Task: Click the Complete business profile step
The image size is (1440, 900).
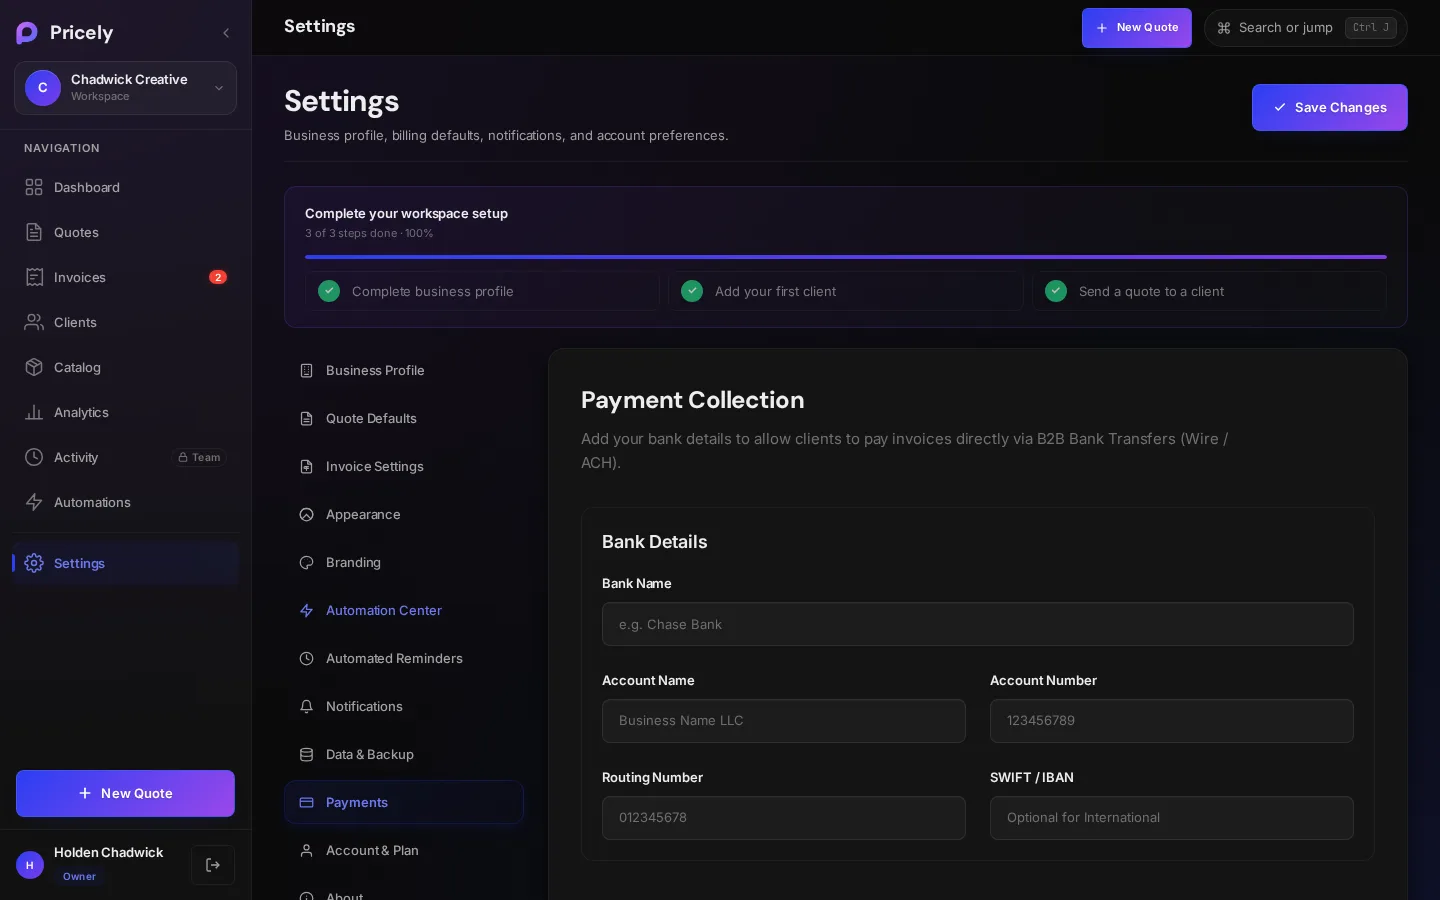Action: (482, 291)
